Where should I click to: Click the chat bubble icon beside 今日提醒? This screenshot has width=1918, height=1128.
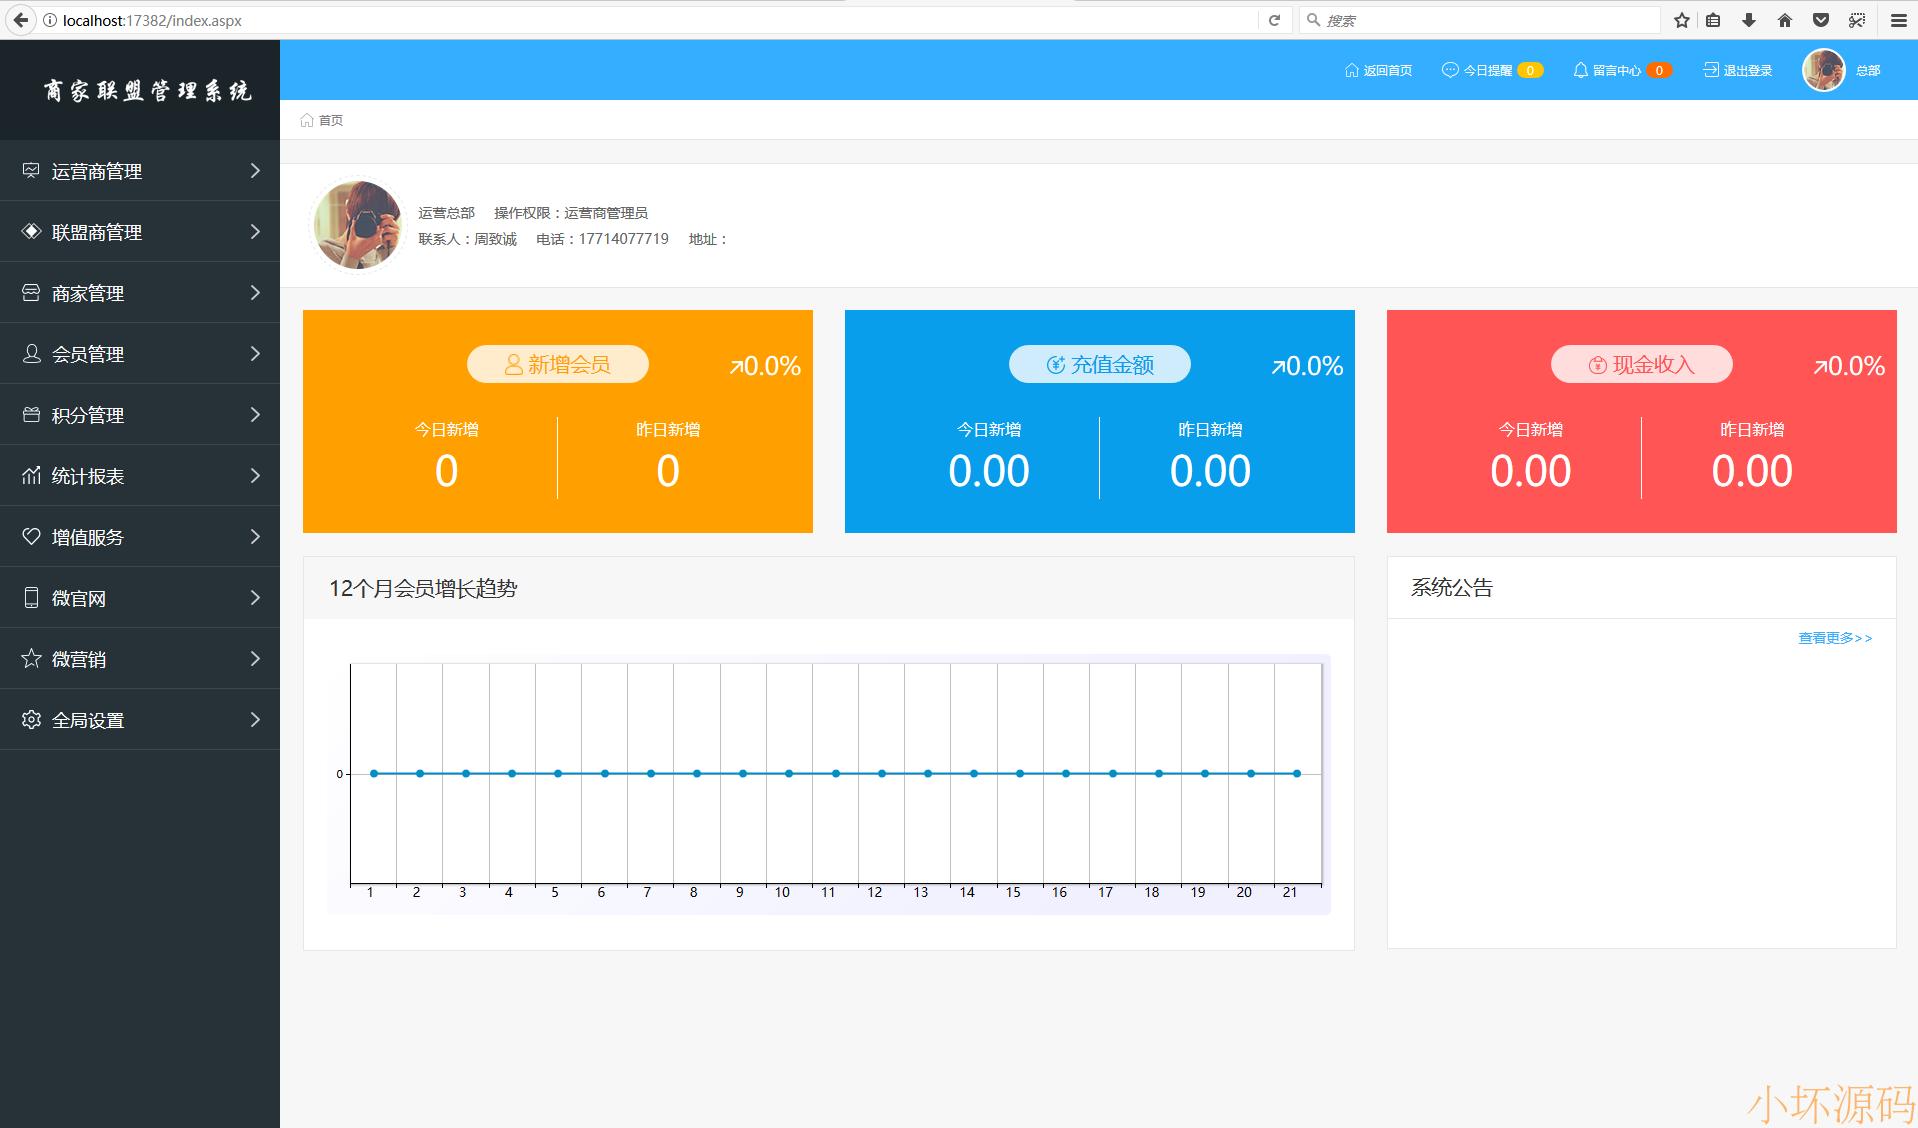pyautogui.click(x=1450, y=70)
